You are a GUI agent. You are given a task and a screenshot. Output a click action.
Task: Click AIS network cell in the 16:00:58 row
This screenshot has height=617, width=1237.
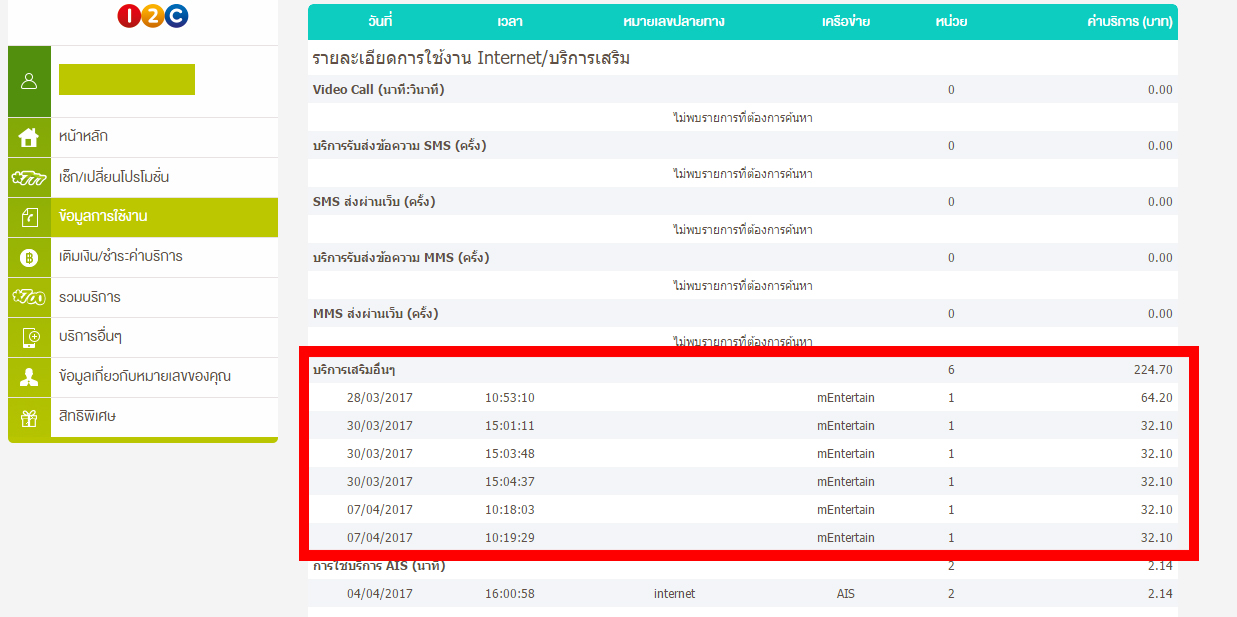pyautogui.click(x=846, y=594)
